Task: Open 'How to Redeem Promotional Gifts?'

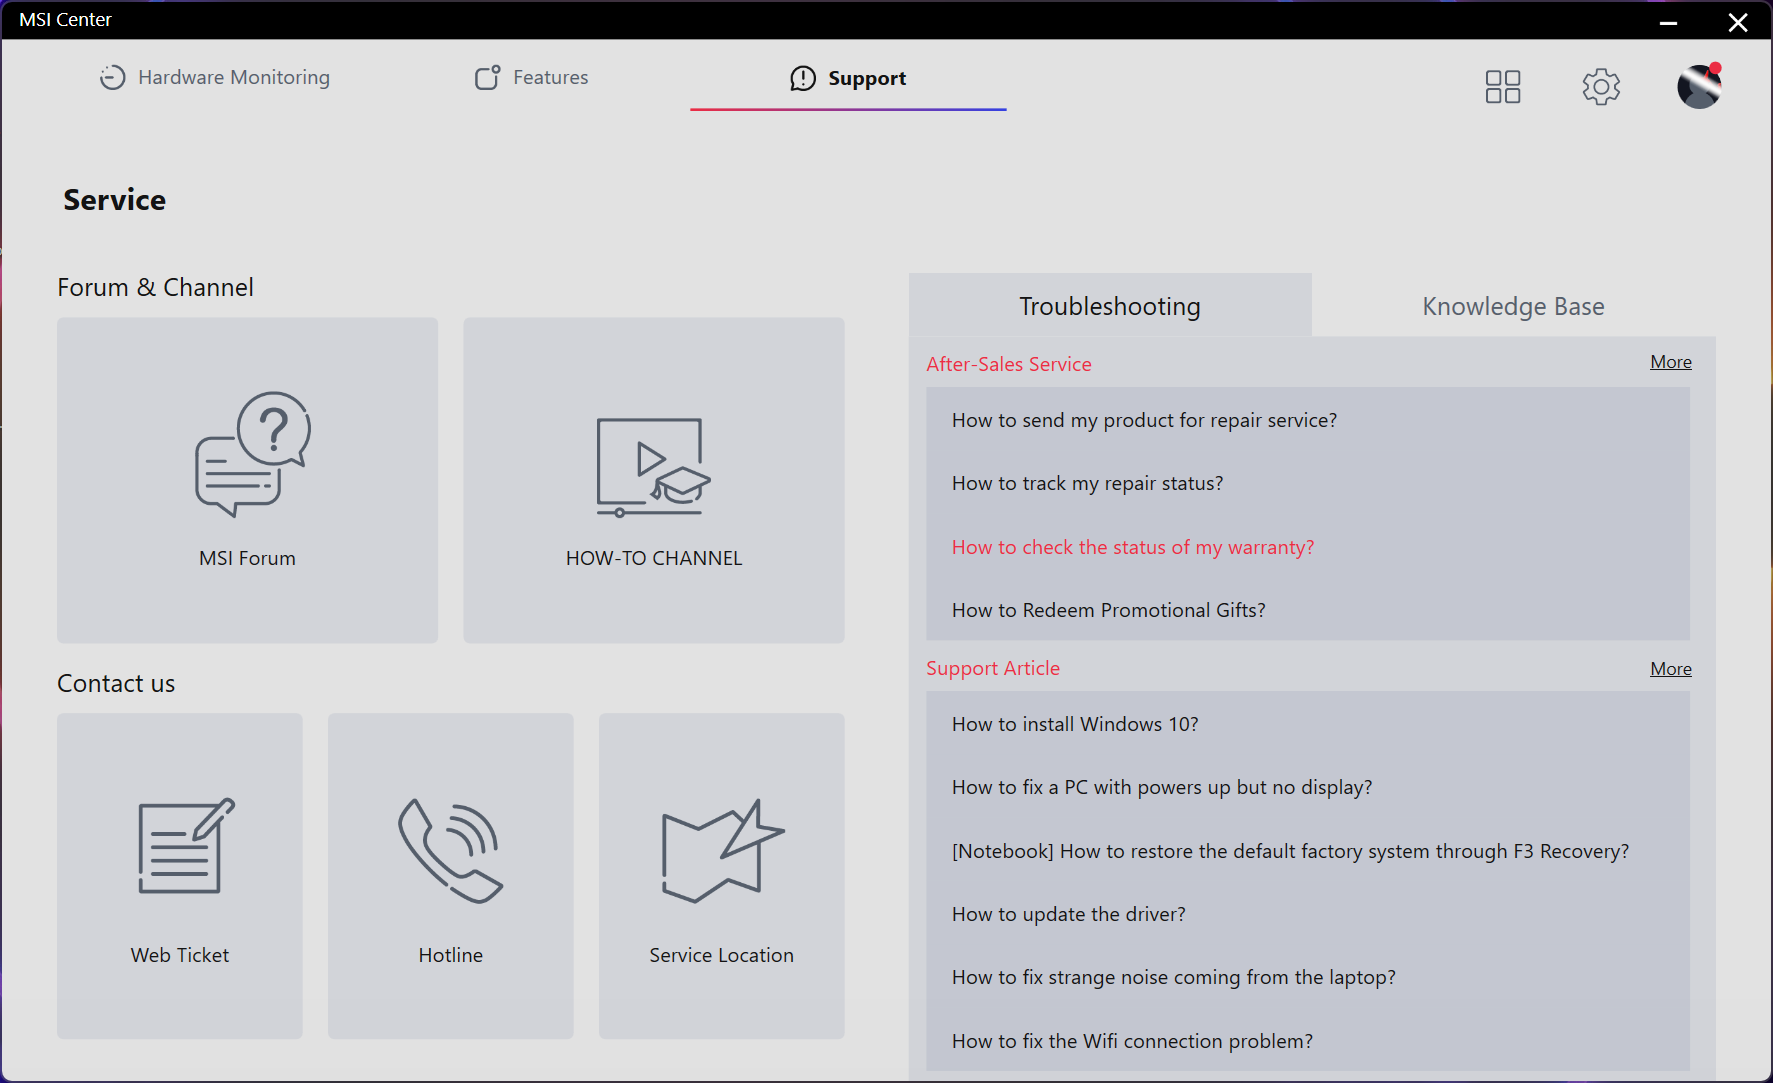Action: coord(1308,610)
